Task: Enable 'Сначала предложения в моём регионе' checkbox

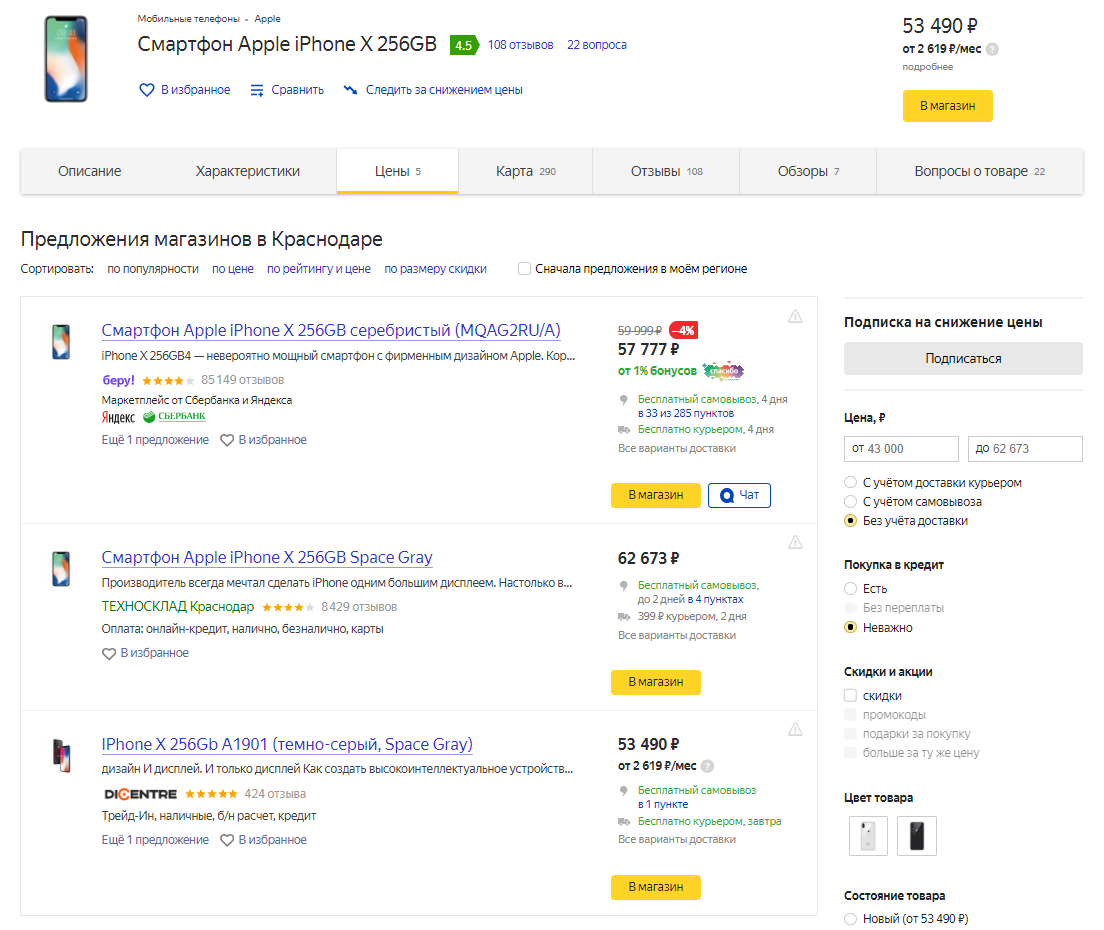Action: point(525,269)
